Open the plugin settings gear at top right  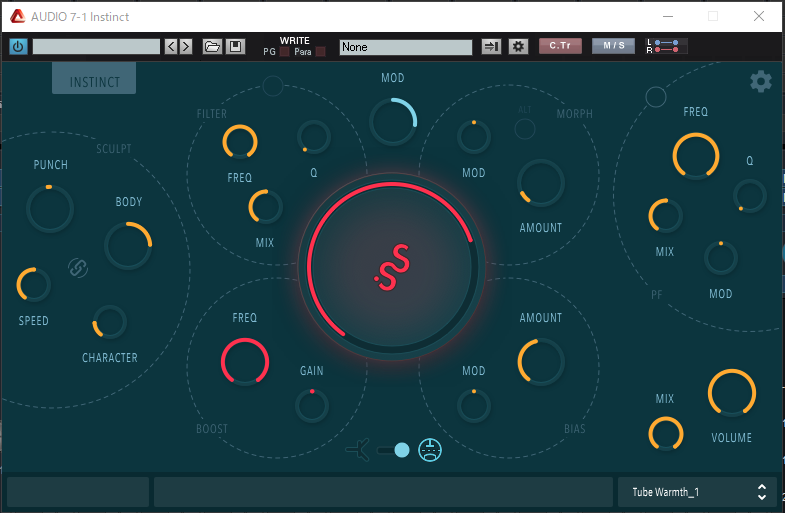tap(760, 82)
